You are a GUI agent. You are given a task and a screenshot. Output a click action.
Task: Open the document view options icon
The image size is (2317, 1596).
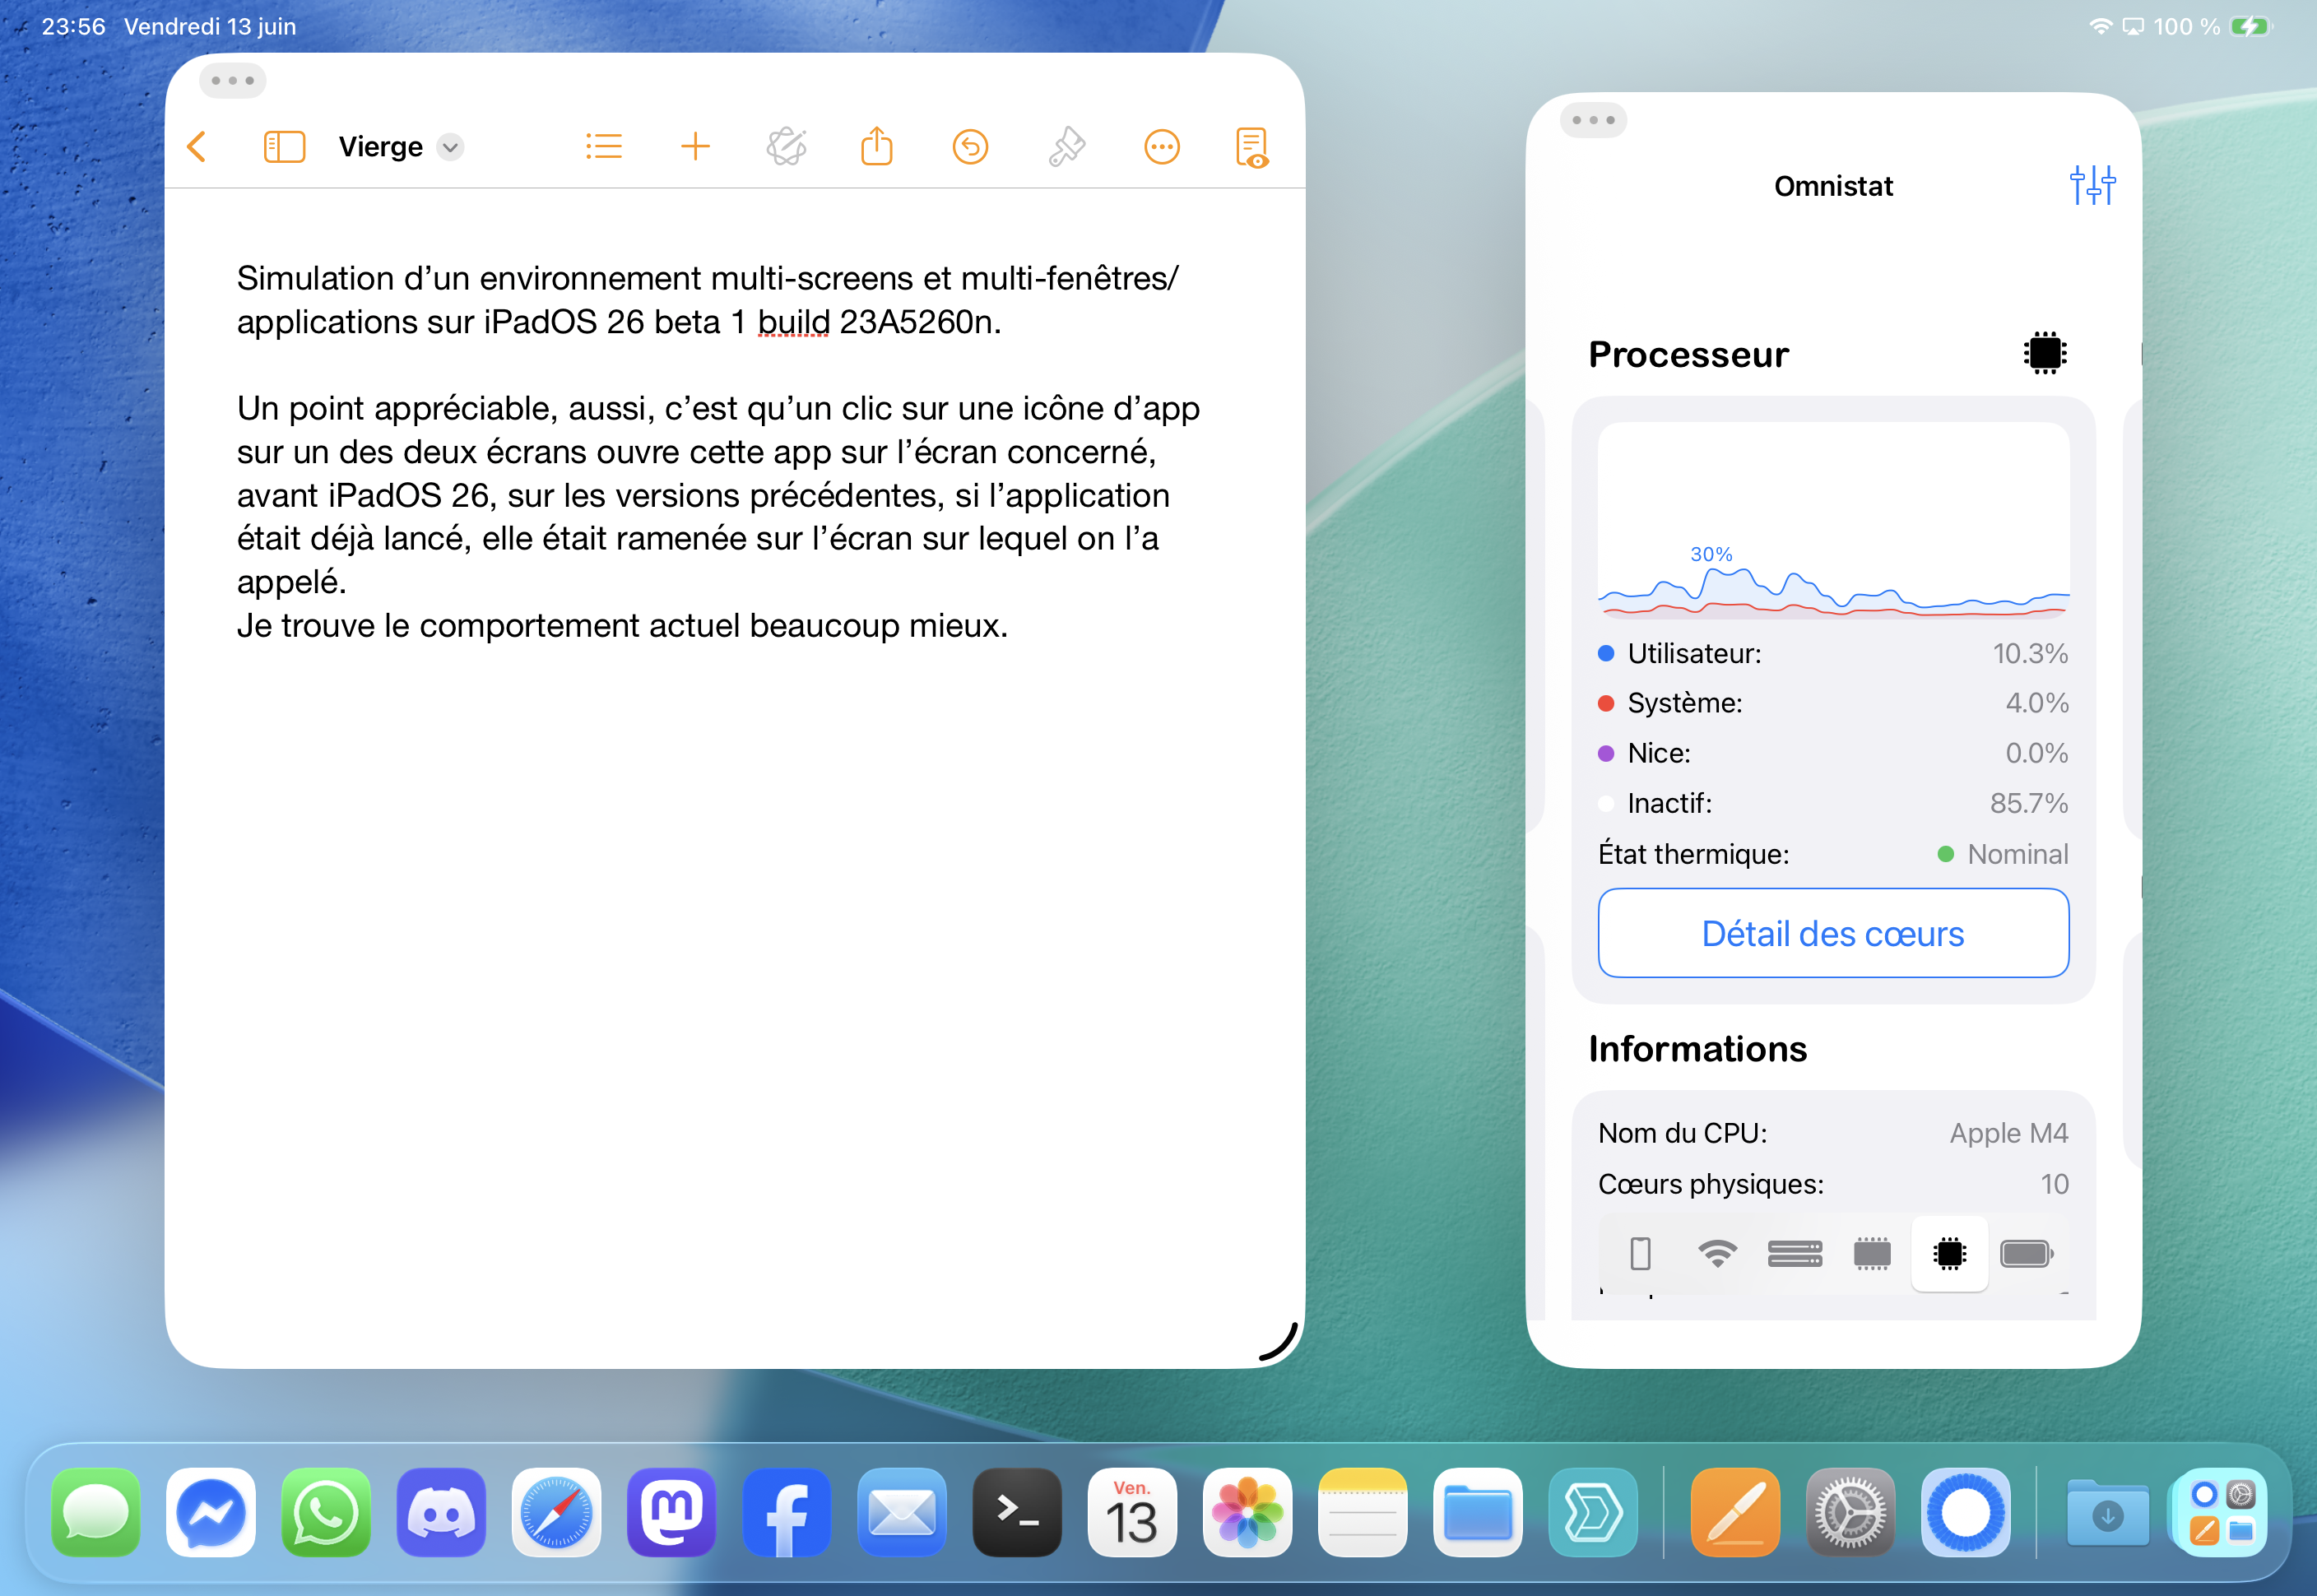tap(1252, 147)
